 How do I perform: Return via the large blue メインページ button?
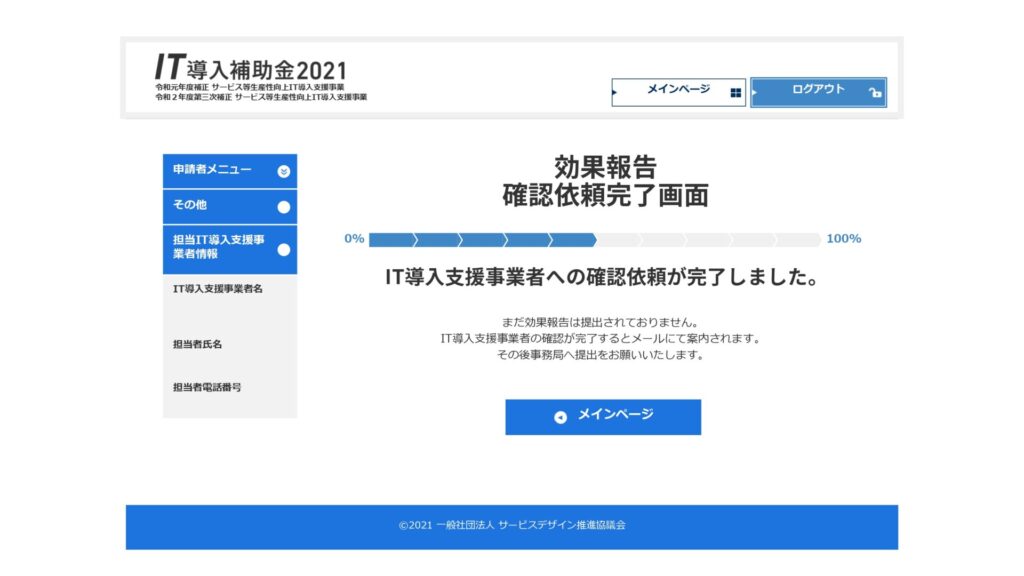tap(603, 417)
